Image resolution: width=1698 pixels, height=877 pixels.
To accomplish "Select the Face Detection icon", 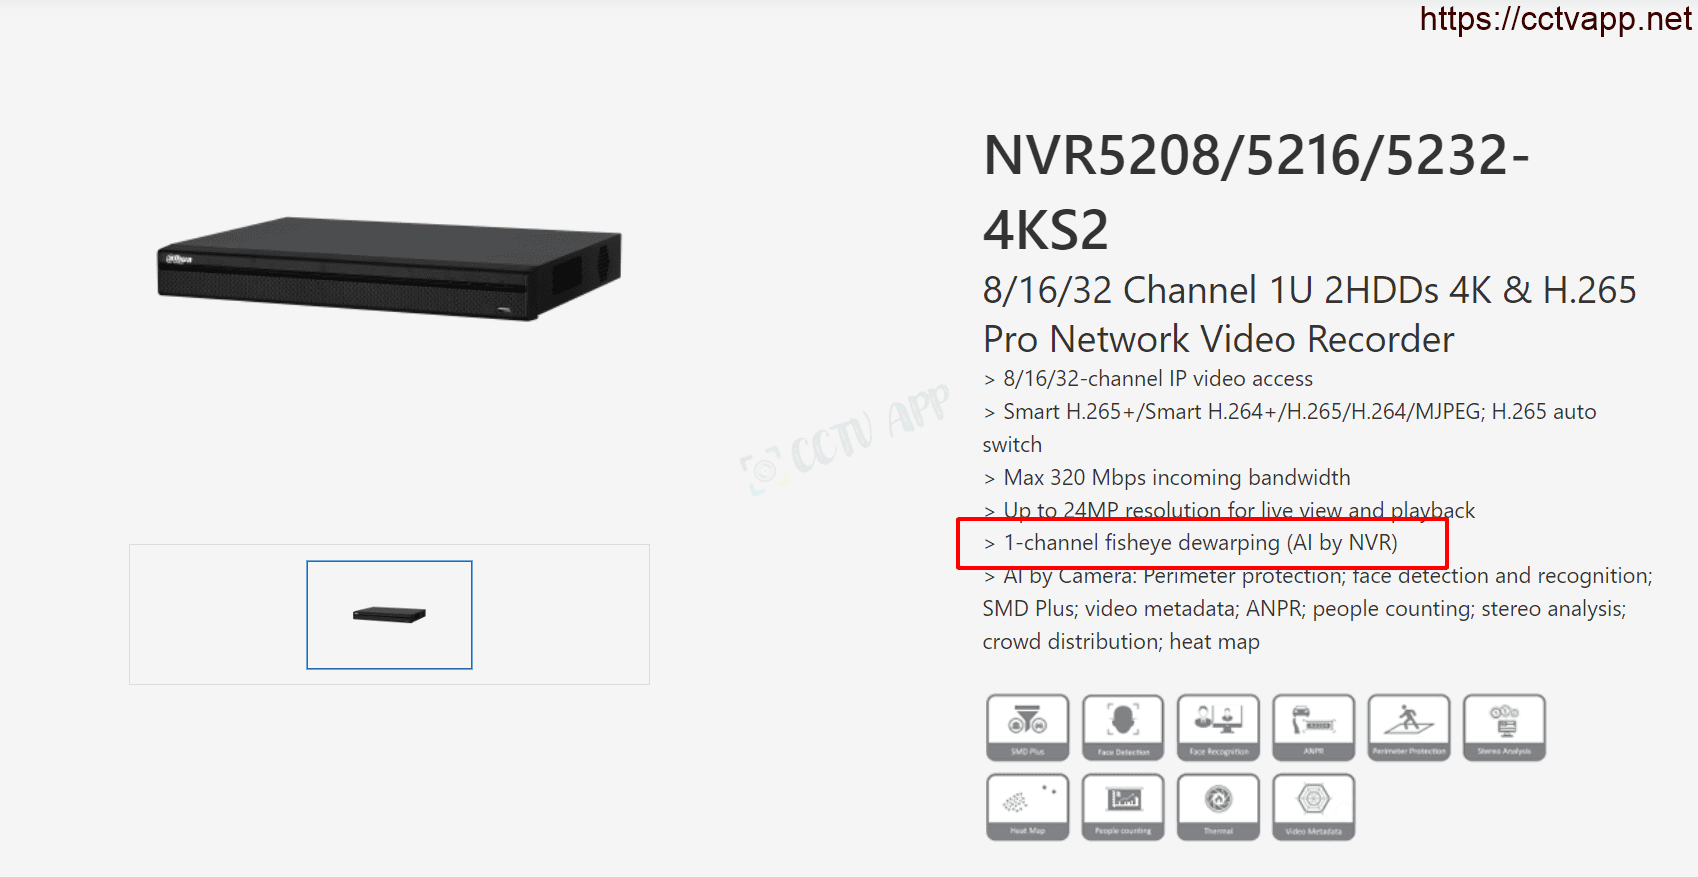I will [1123, 728].
